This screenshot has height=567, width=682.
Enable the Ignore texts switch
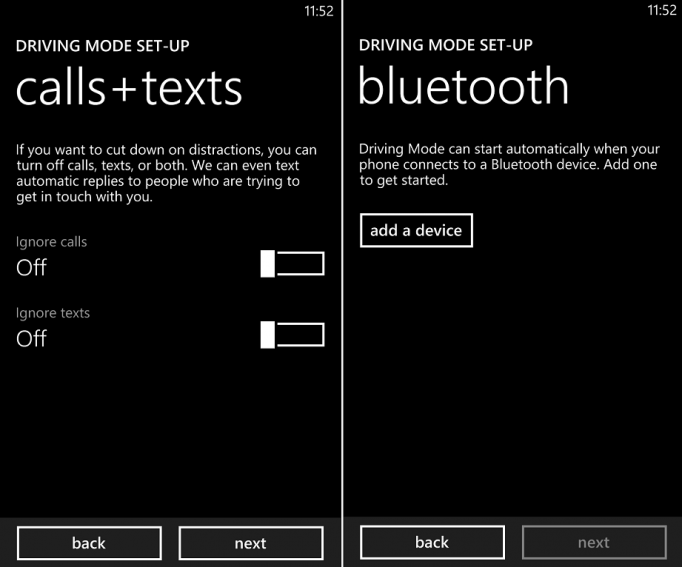(x=292, y=335)
